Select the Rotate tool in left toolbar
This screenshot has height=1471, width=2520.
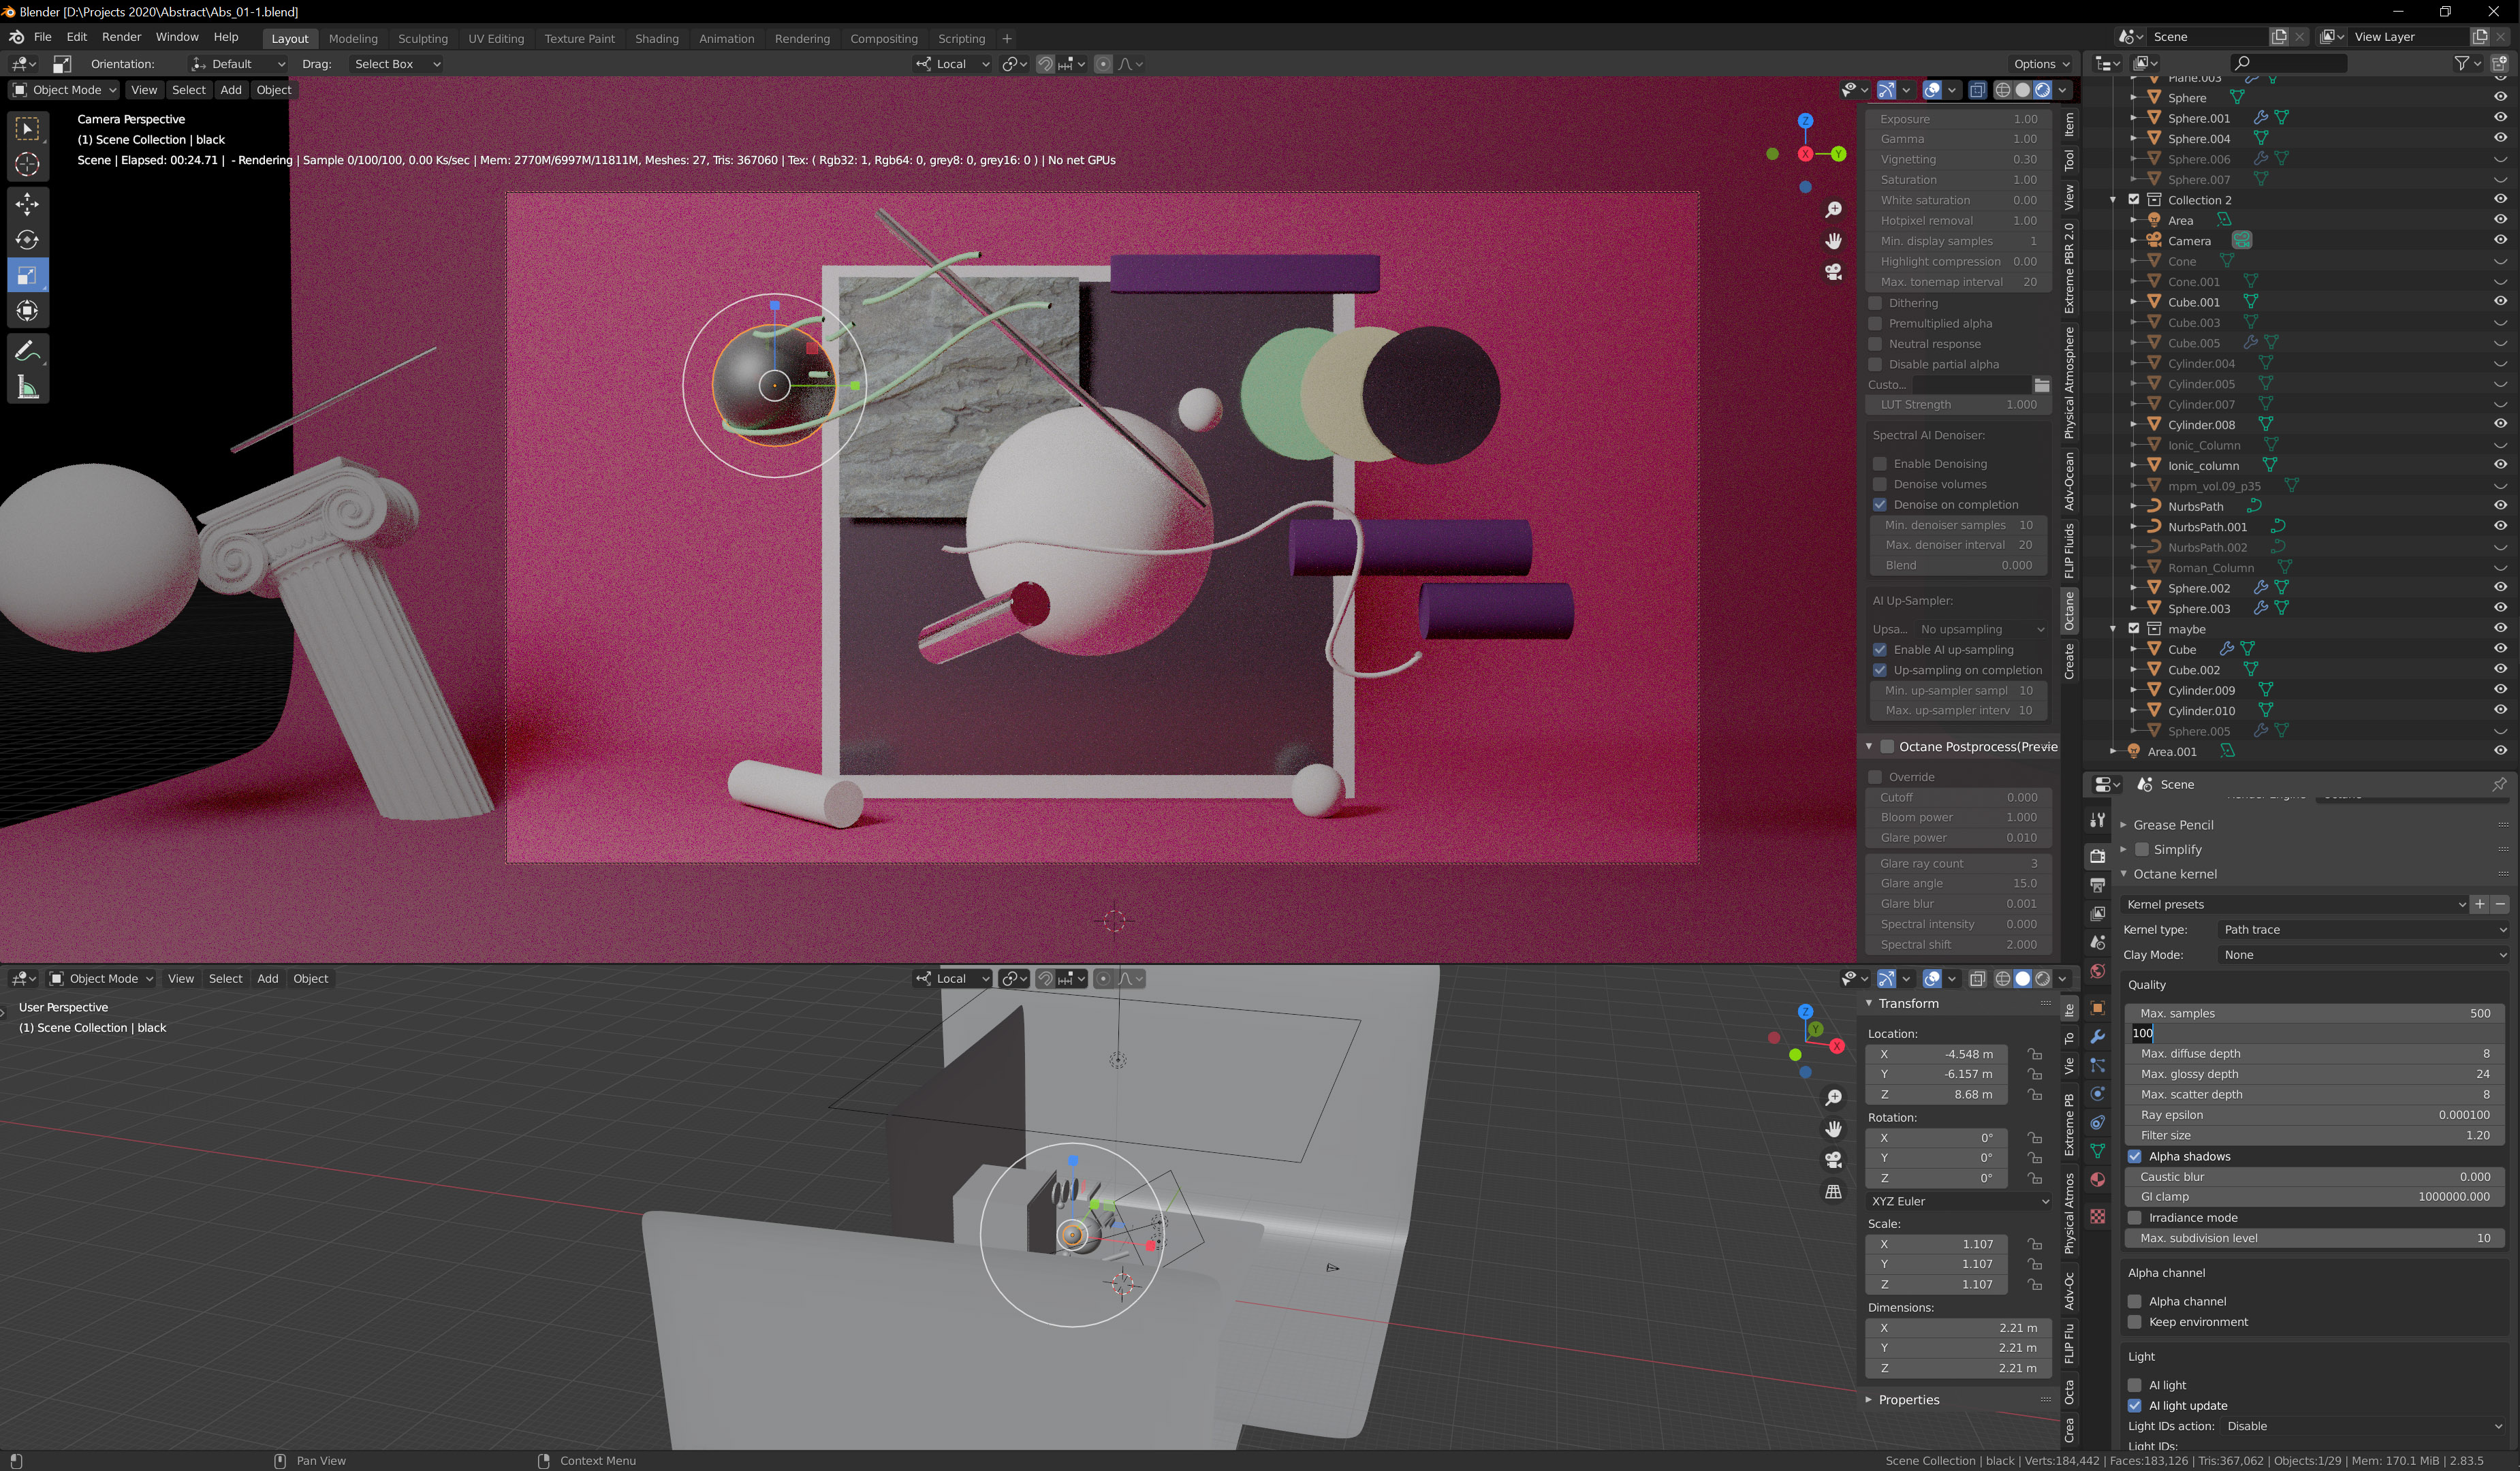click(27, 240)
